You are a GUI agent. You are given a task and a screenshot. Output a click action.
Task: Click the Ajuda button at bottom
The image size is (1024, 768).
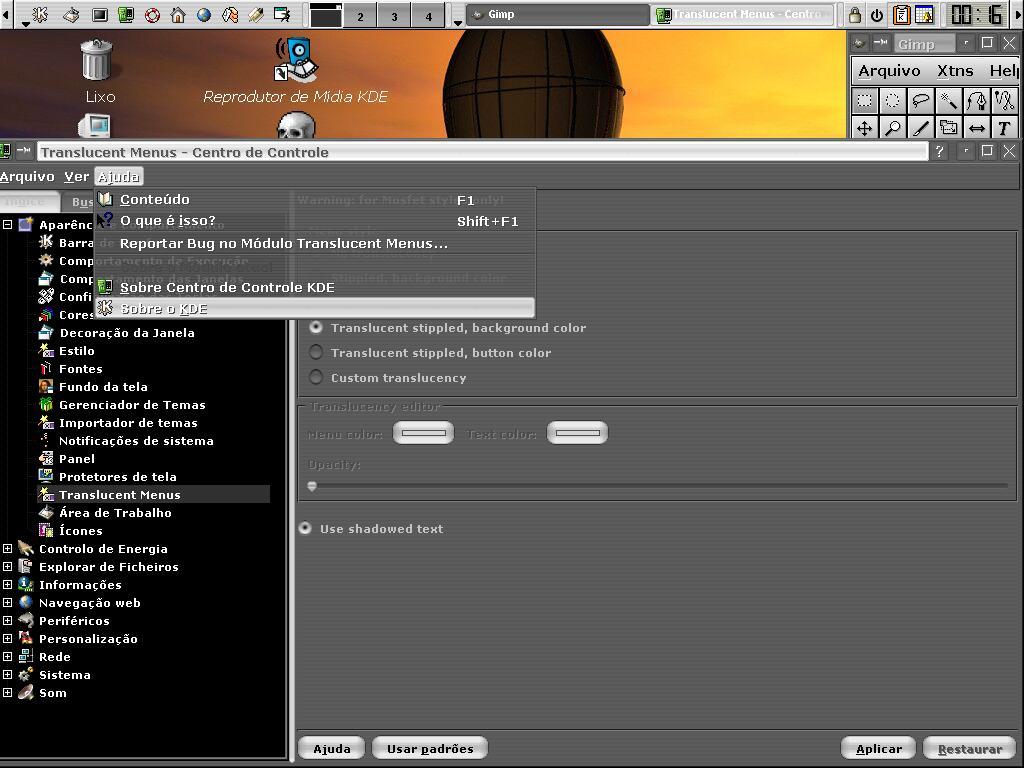point(332,748)
